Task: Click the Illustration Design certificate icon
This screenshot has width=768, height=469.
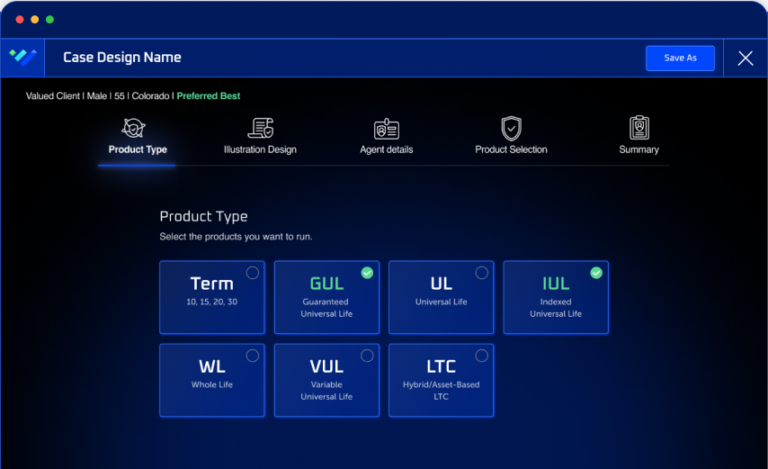Action: [260, 128]
